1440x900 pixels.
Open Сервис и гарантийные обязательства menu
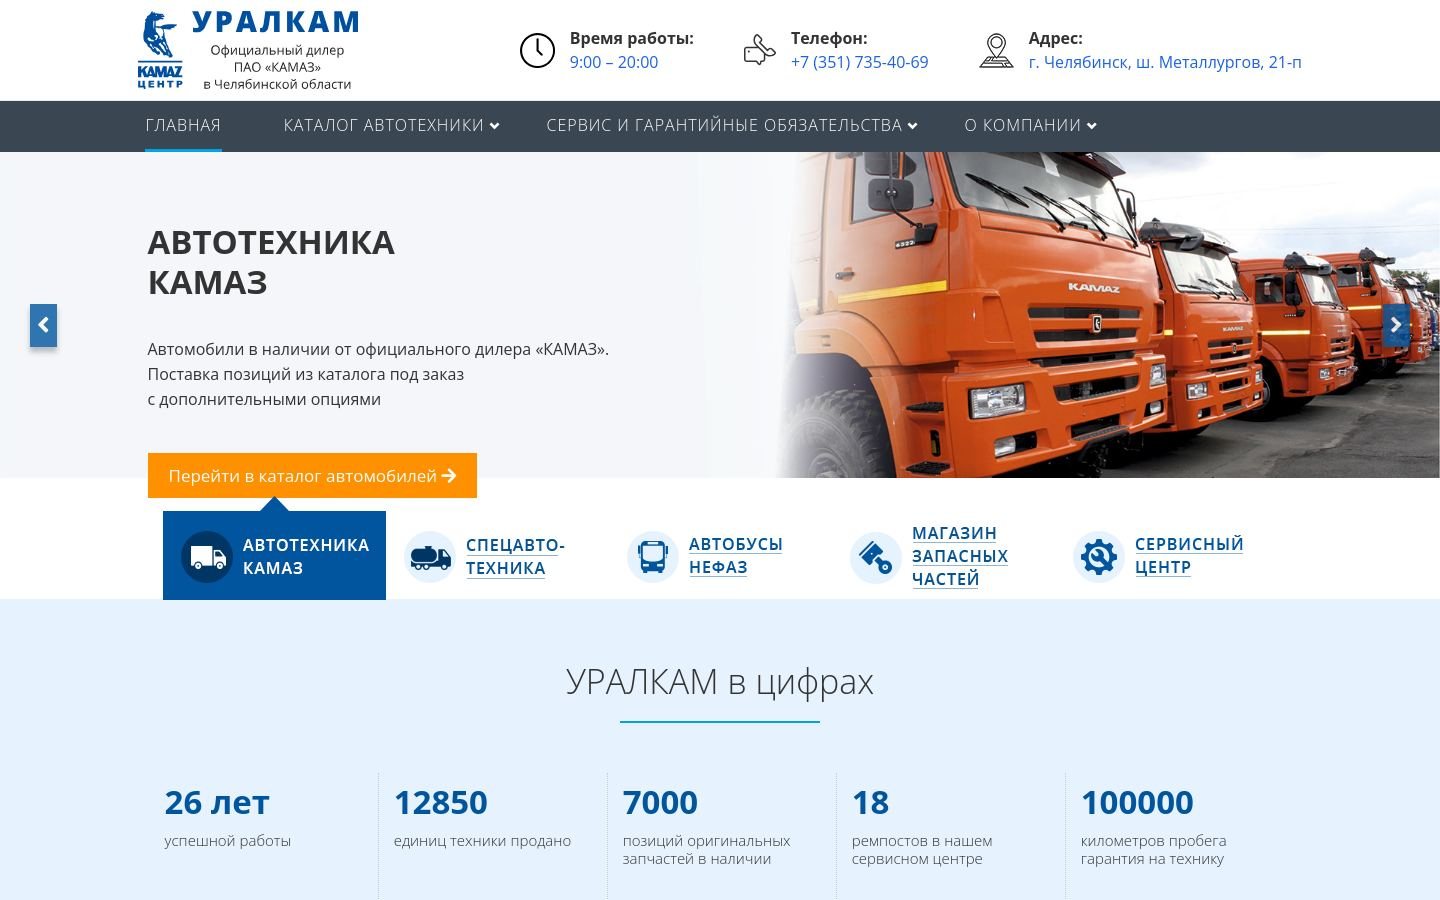724,125
